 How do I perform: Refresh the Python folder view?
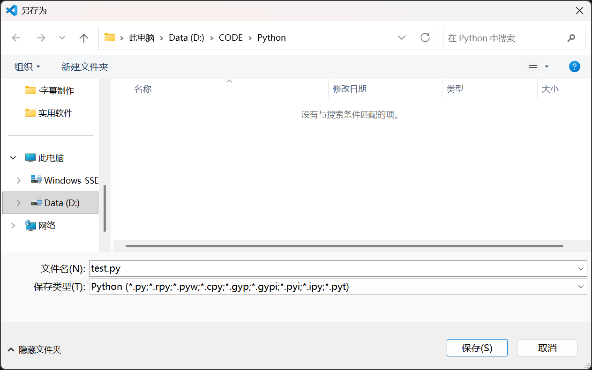pyautogui.click(x=425, y=37)
